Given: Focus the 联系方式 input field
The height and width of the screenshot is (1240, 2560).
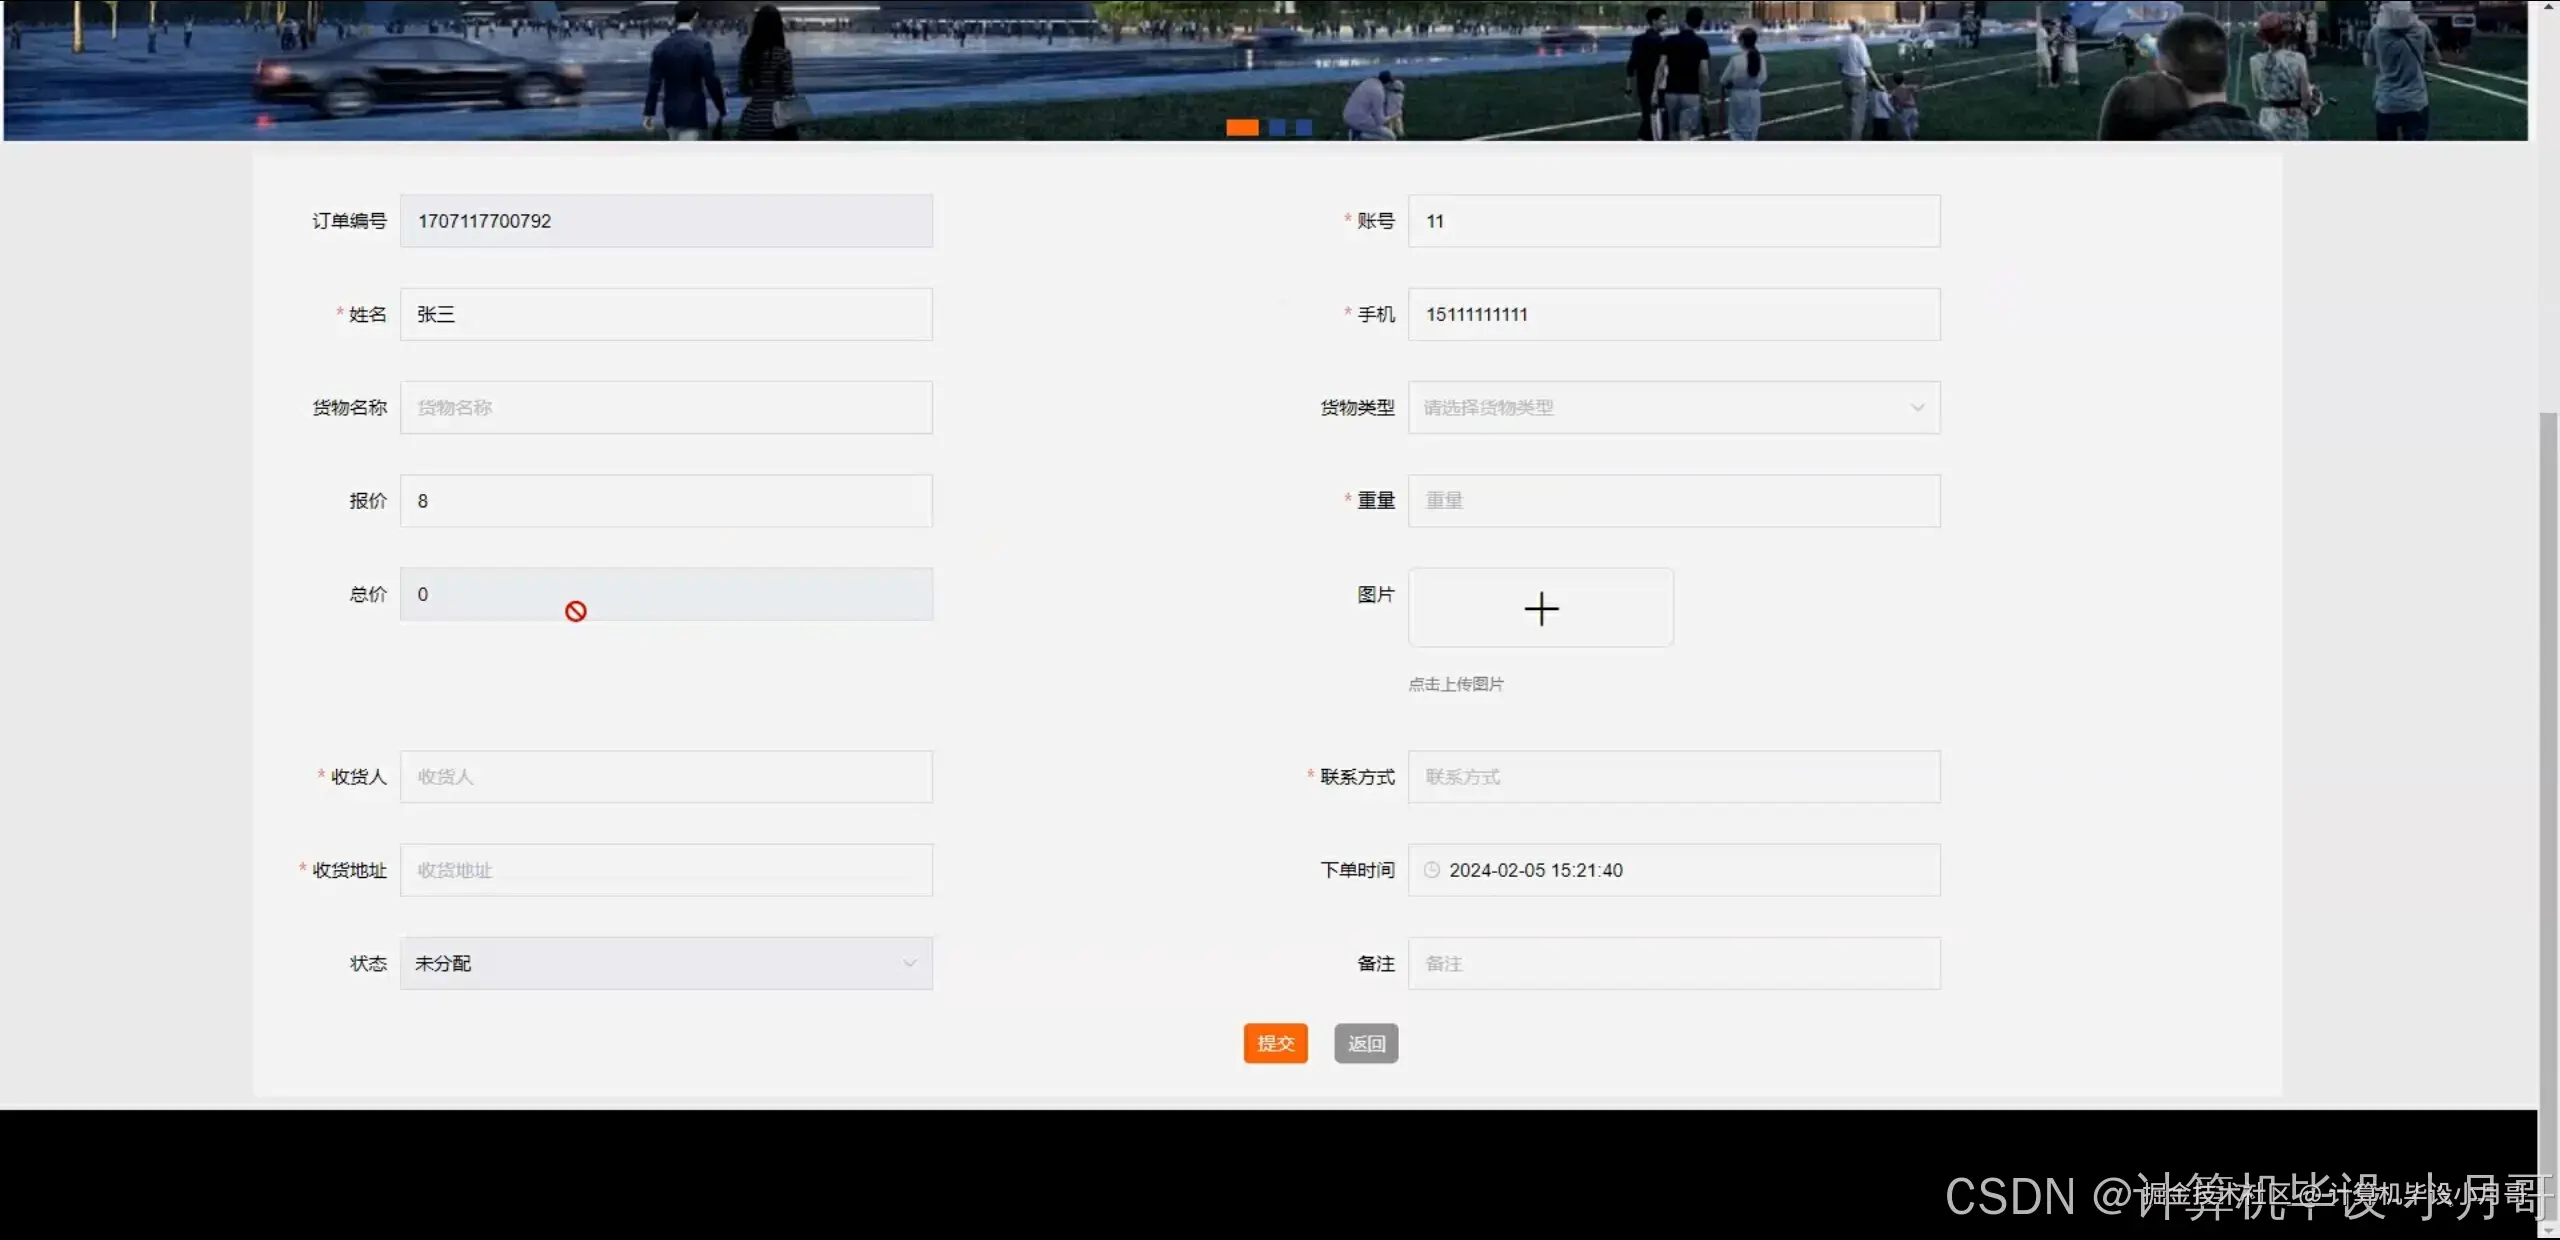Looking at the screenshot, I should point(1674,777).
